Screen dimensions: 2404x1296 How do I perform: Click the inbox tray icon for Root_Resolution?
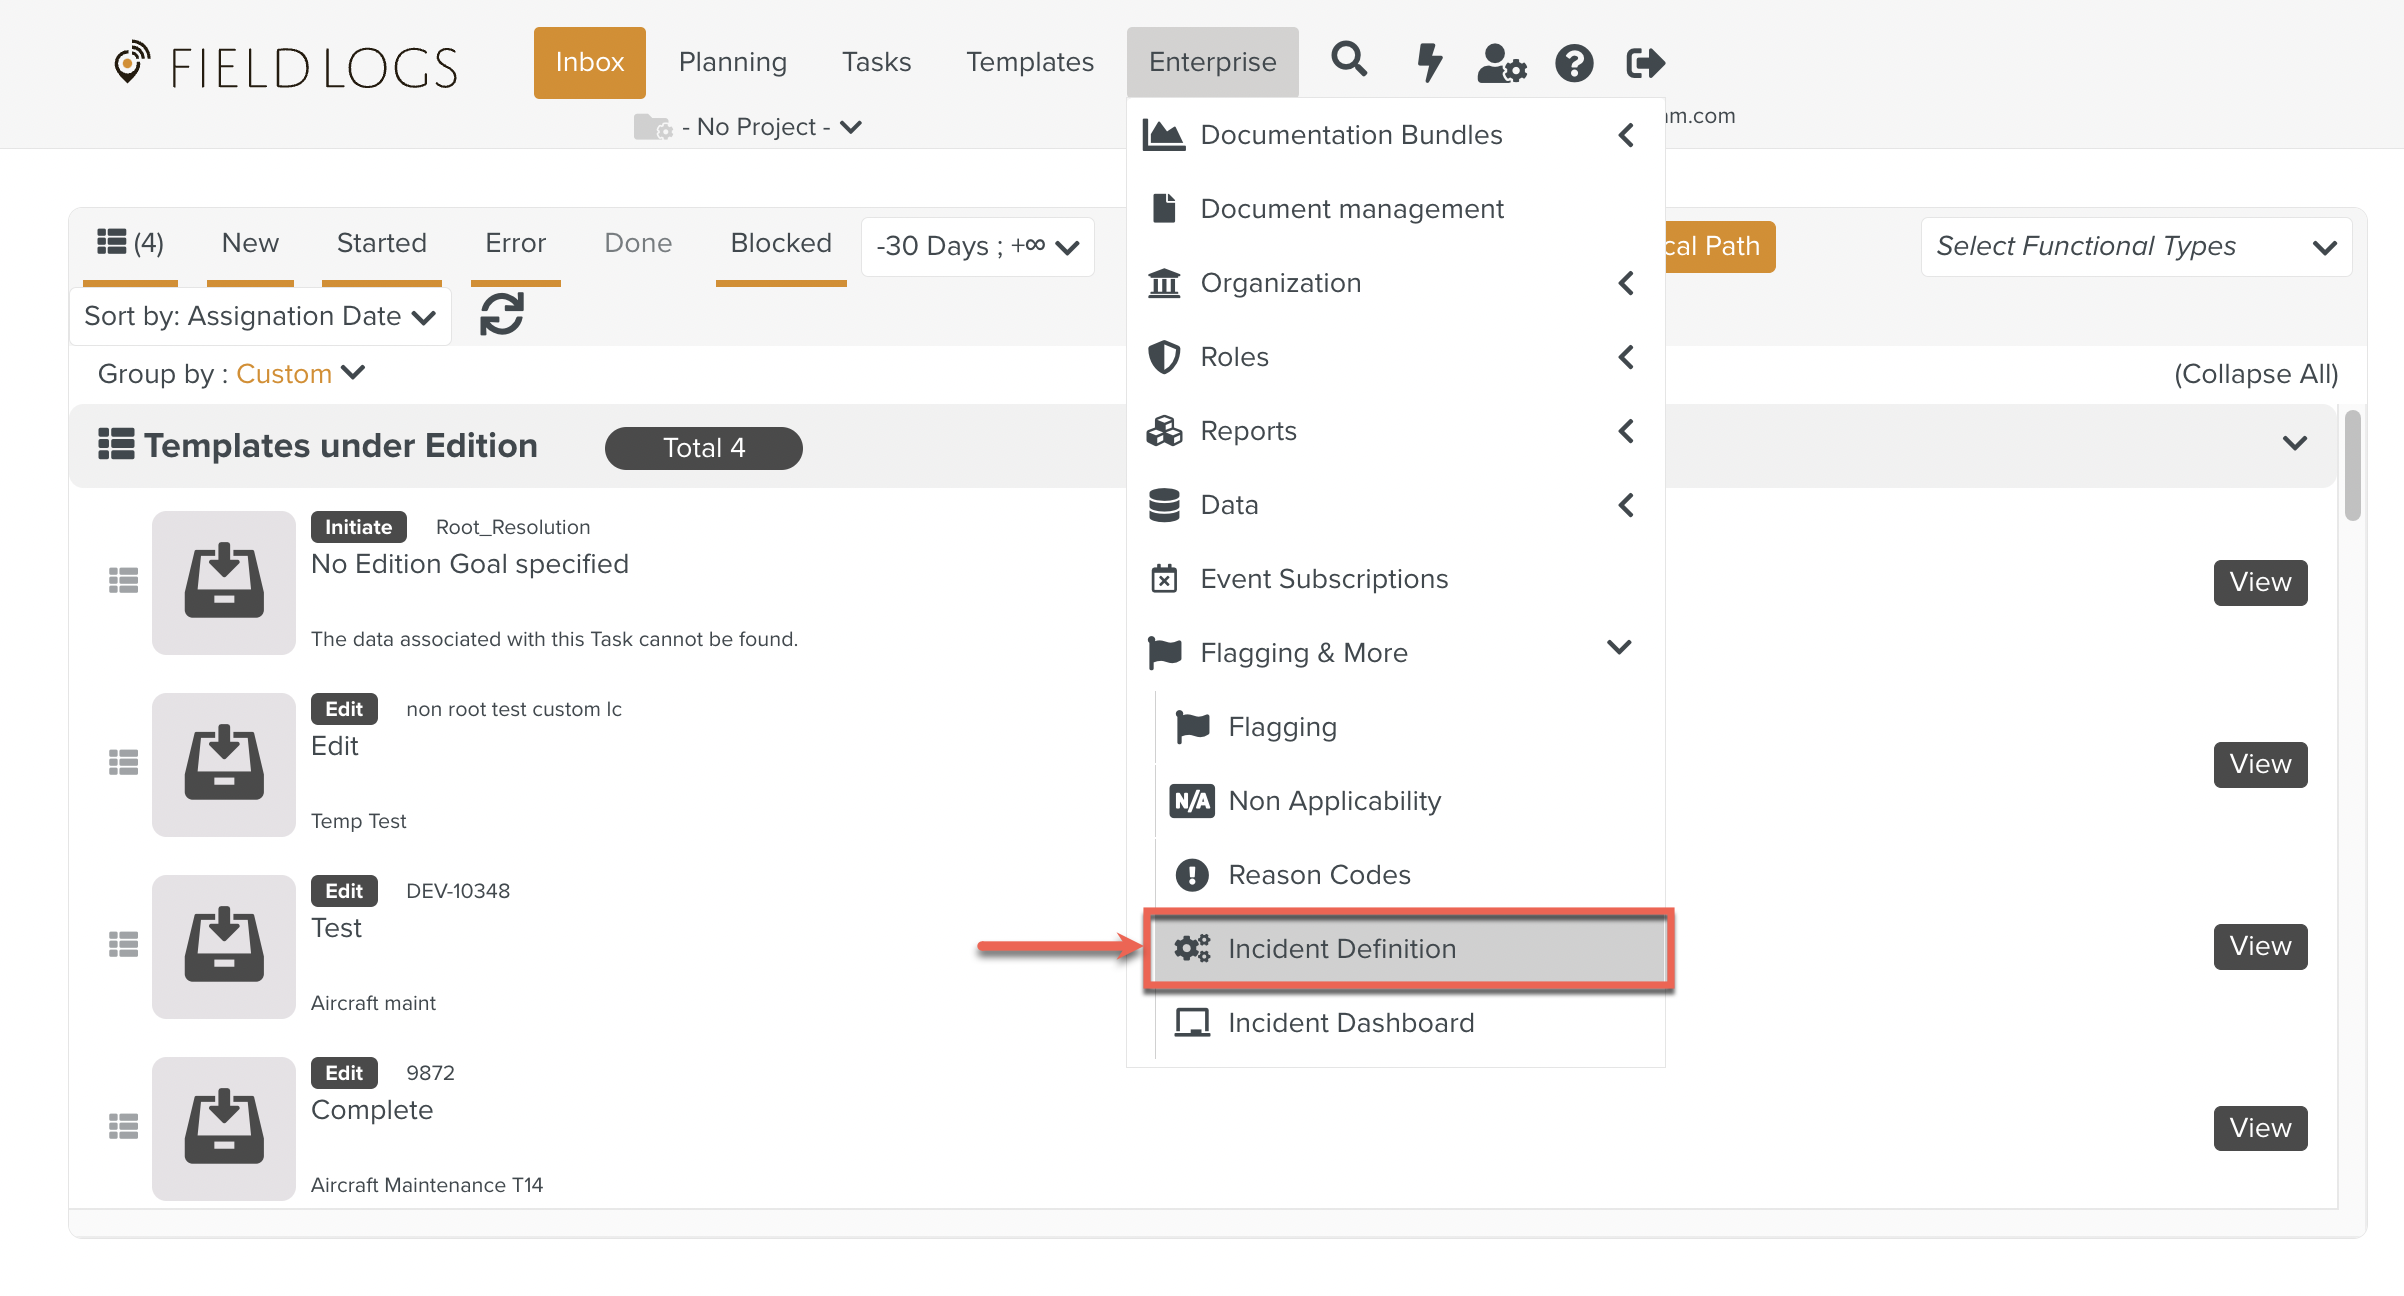(224, 582)
